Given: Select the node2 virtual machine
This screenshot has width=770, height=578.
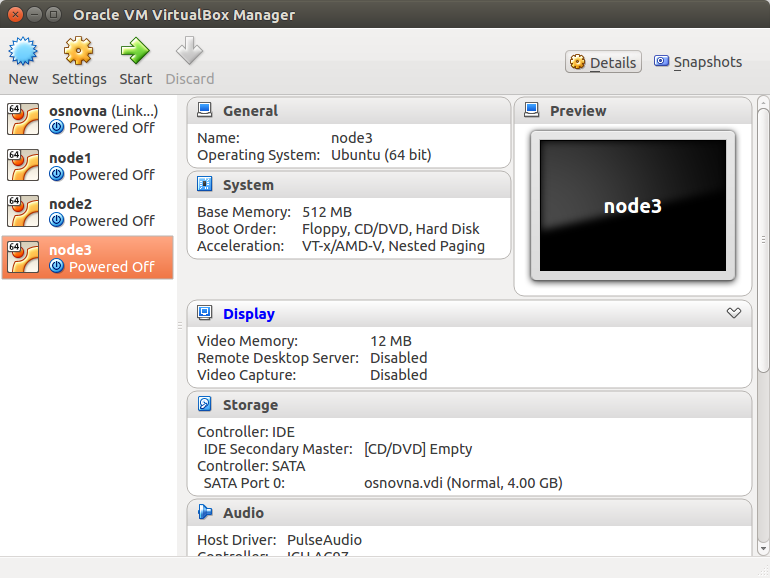Looking at the screenshot, I should (88, 212).
